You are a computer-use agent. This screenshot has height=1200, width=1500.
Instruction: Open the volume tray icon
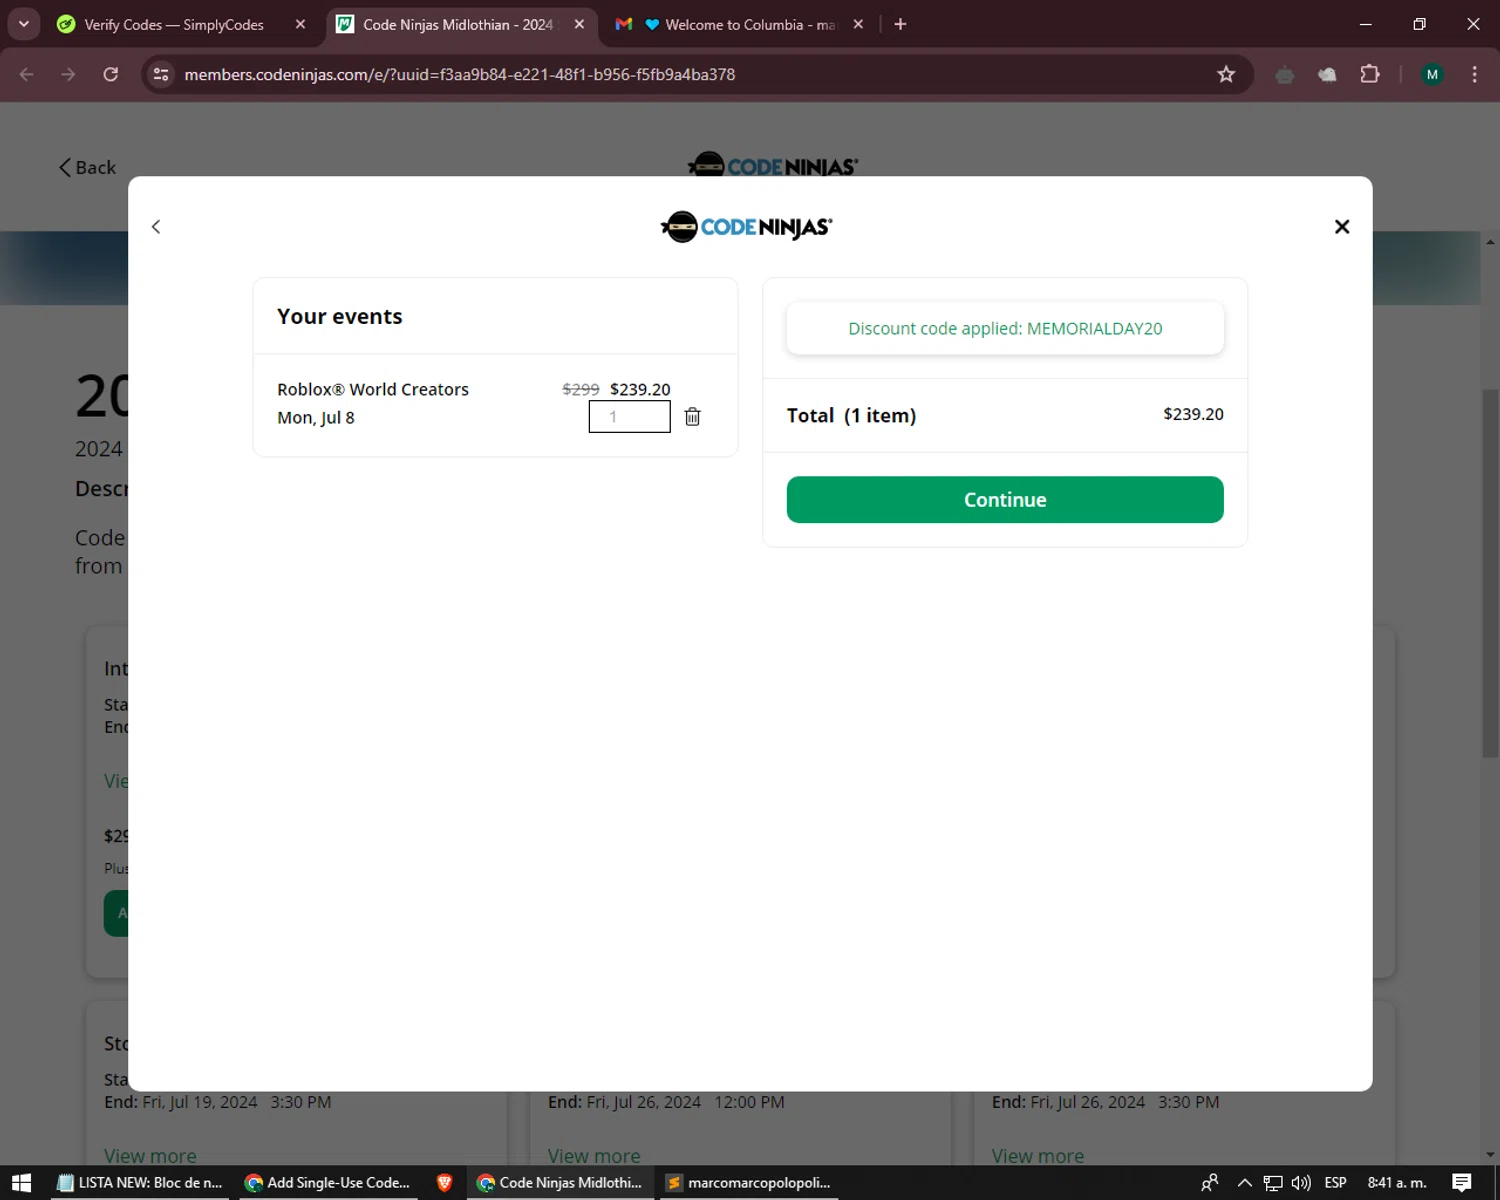click(1301, 1183)
